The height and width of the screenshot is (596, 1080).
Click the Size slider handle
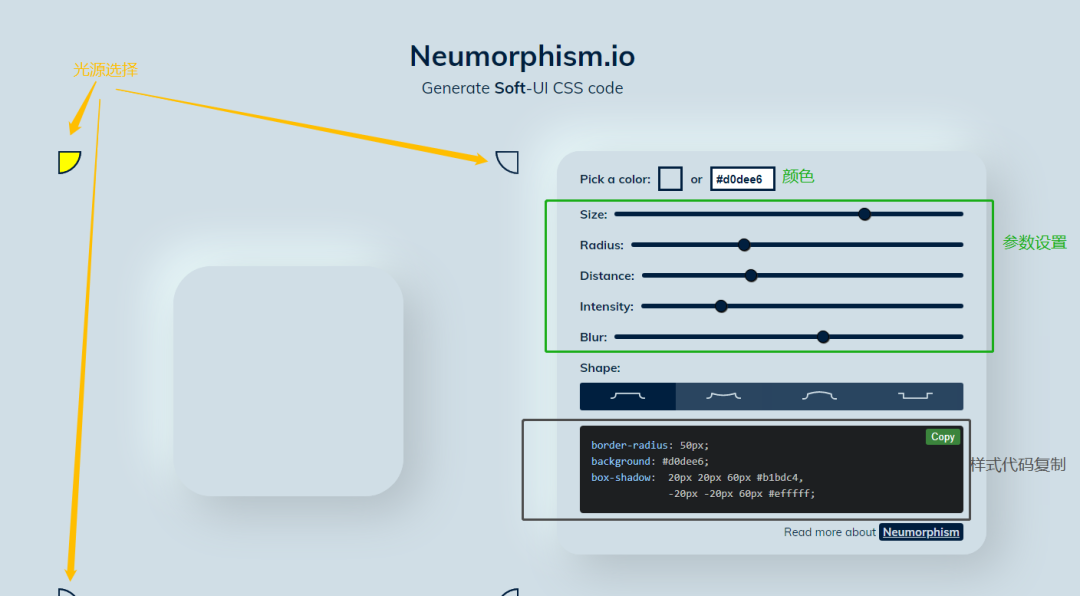point(864,214)
